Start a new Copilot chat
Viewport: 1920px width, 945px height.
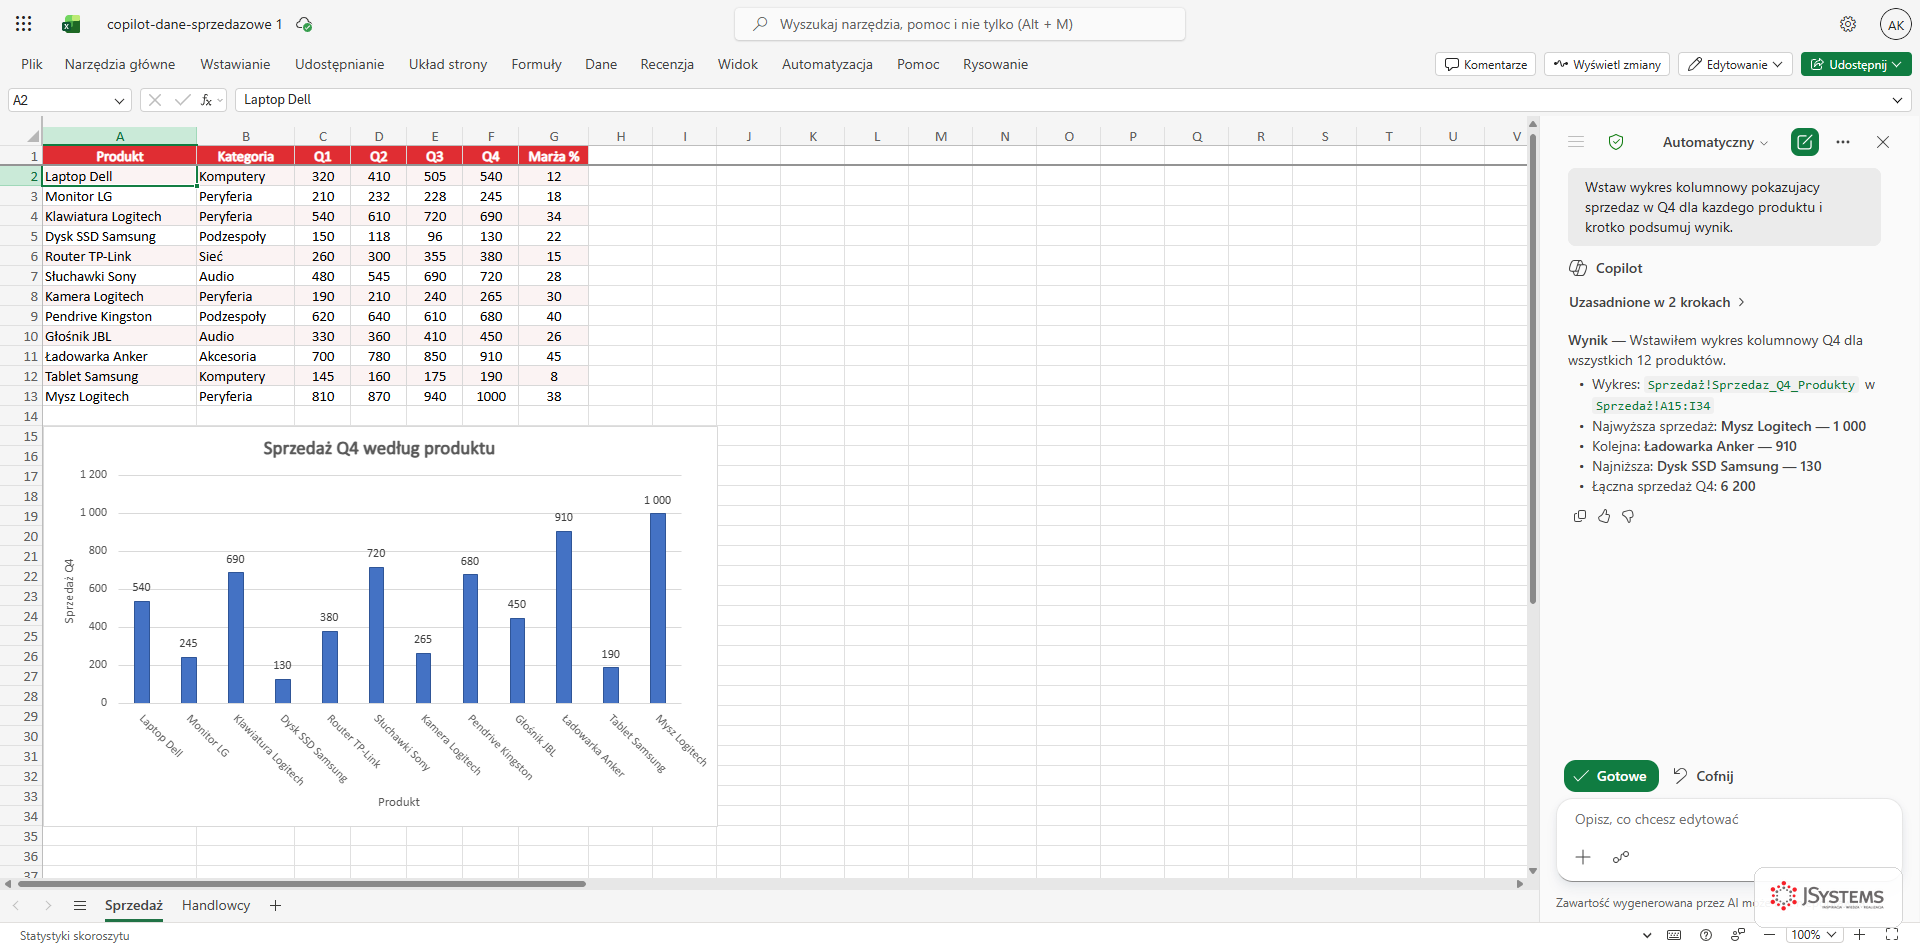pos(1805,142)
